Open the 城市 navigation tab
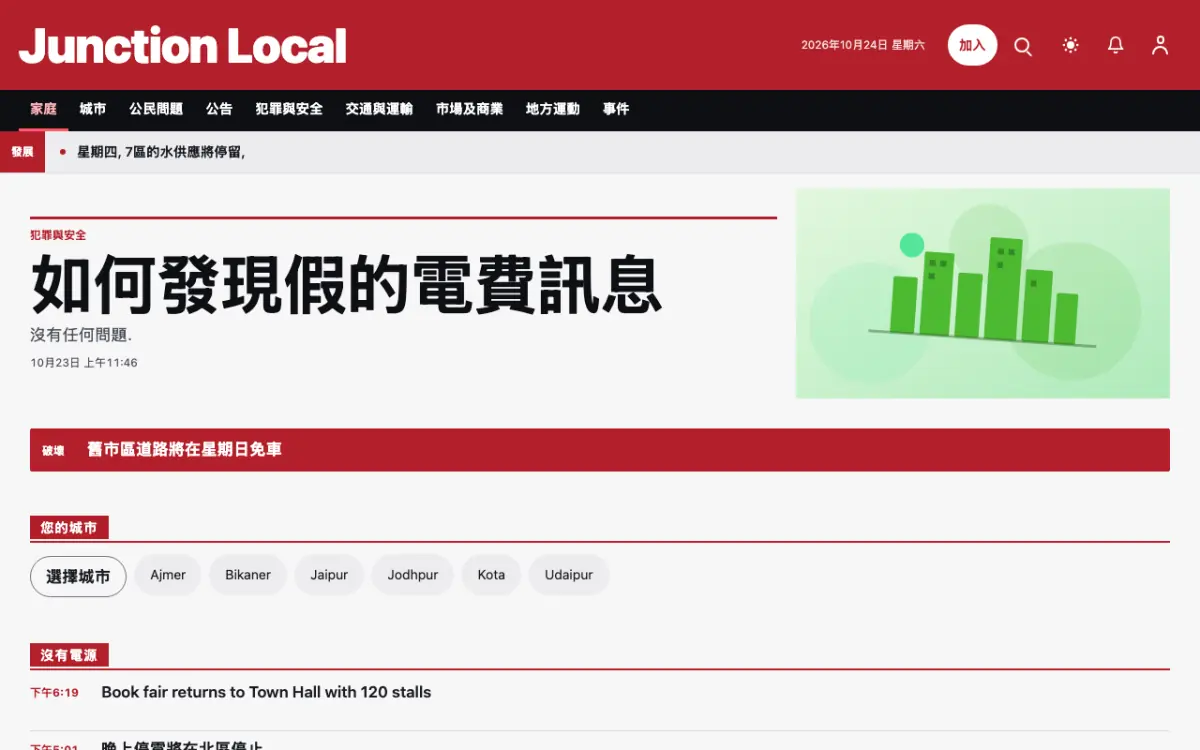Viewport: 1200px width, 750px height. point(93,109)
